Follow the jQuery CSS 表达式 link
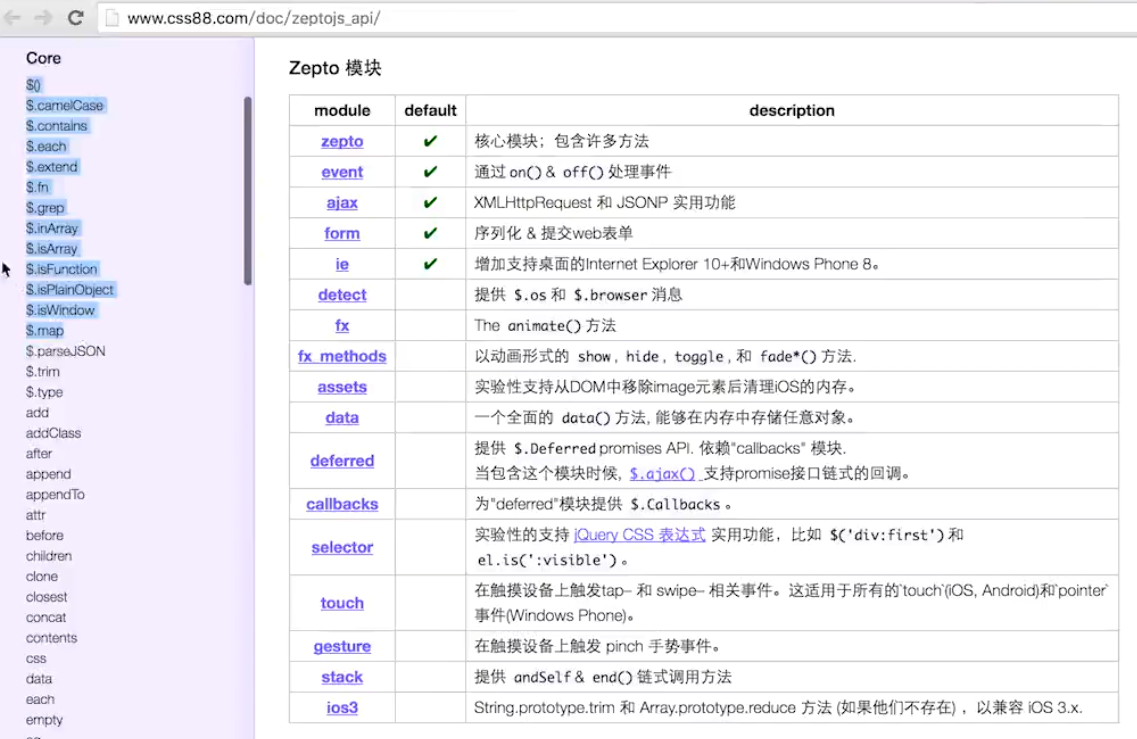 [x=640, y=535]
